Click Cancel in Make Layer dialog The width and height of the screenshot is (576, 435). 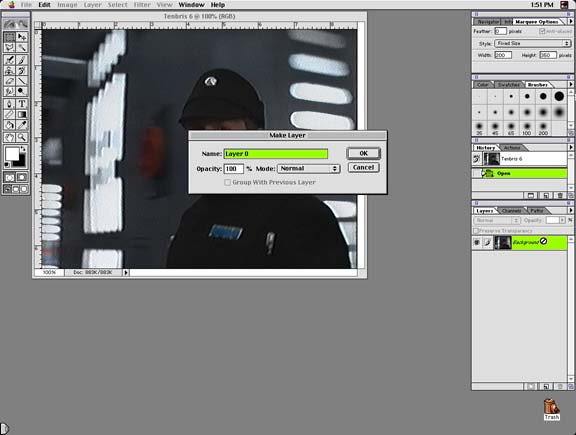click(364, 168)
